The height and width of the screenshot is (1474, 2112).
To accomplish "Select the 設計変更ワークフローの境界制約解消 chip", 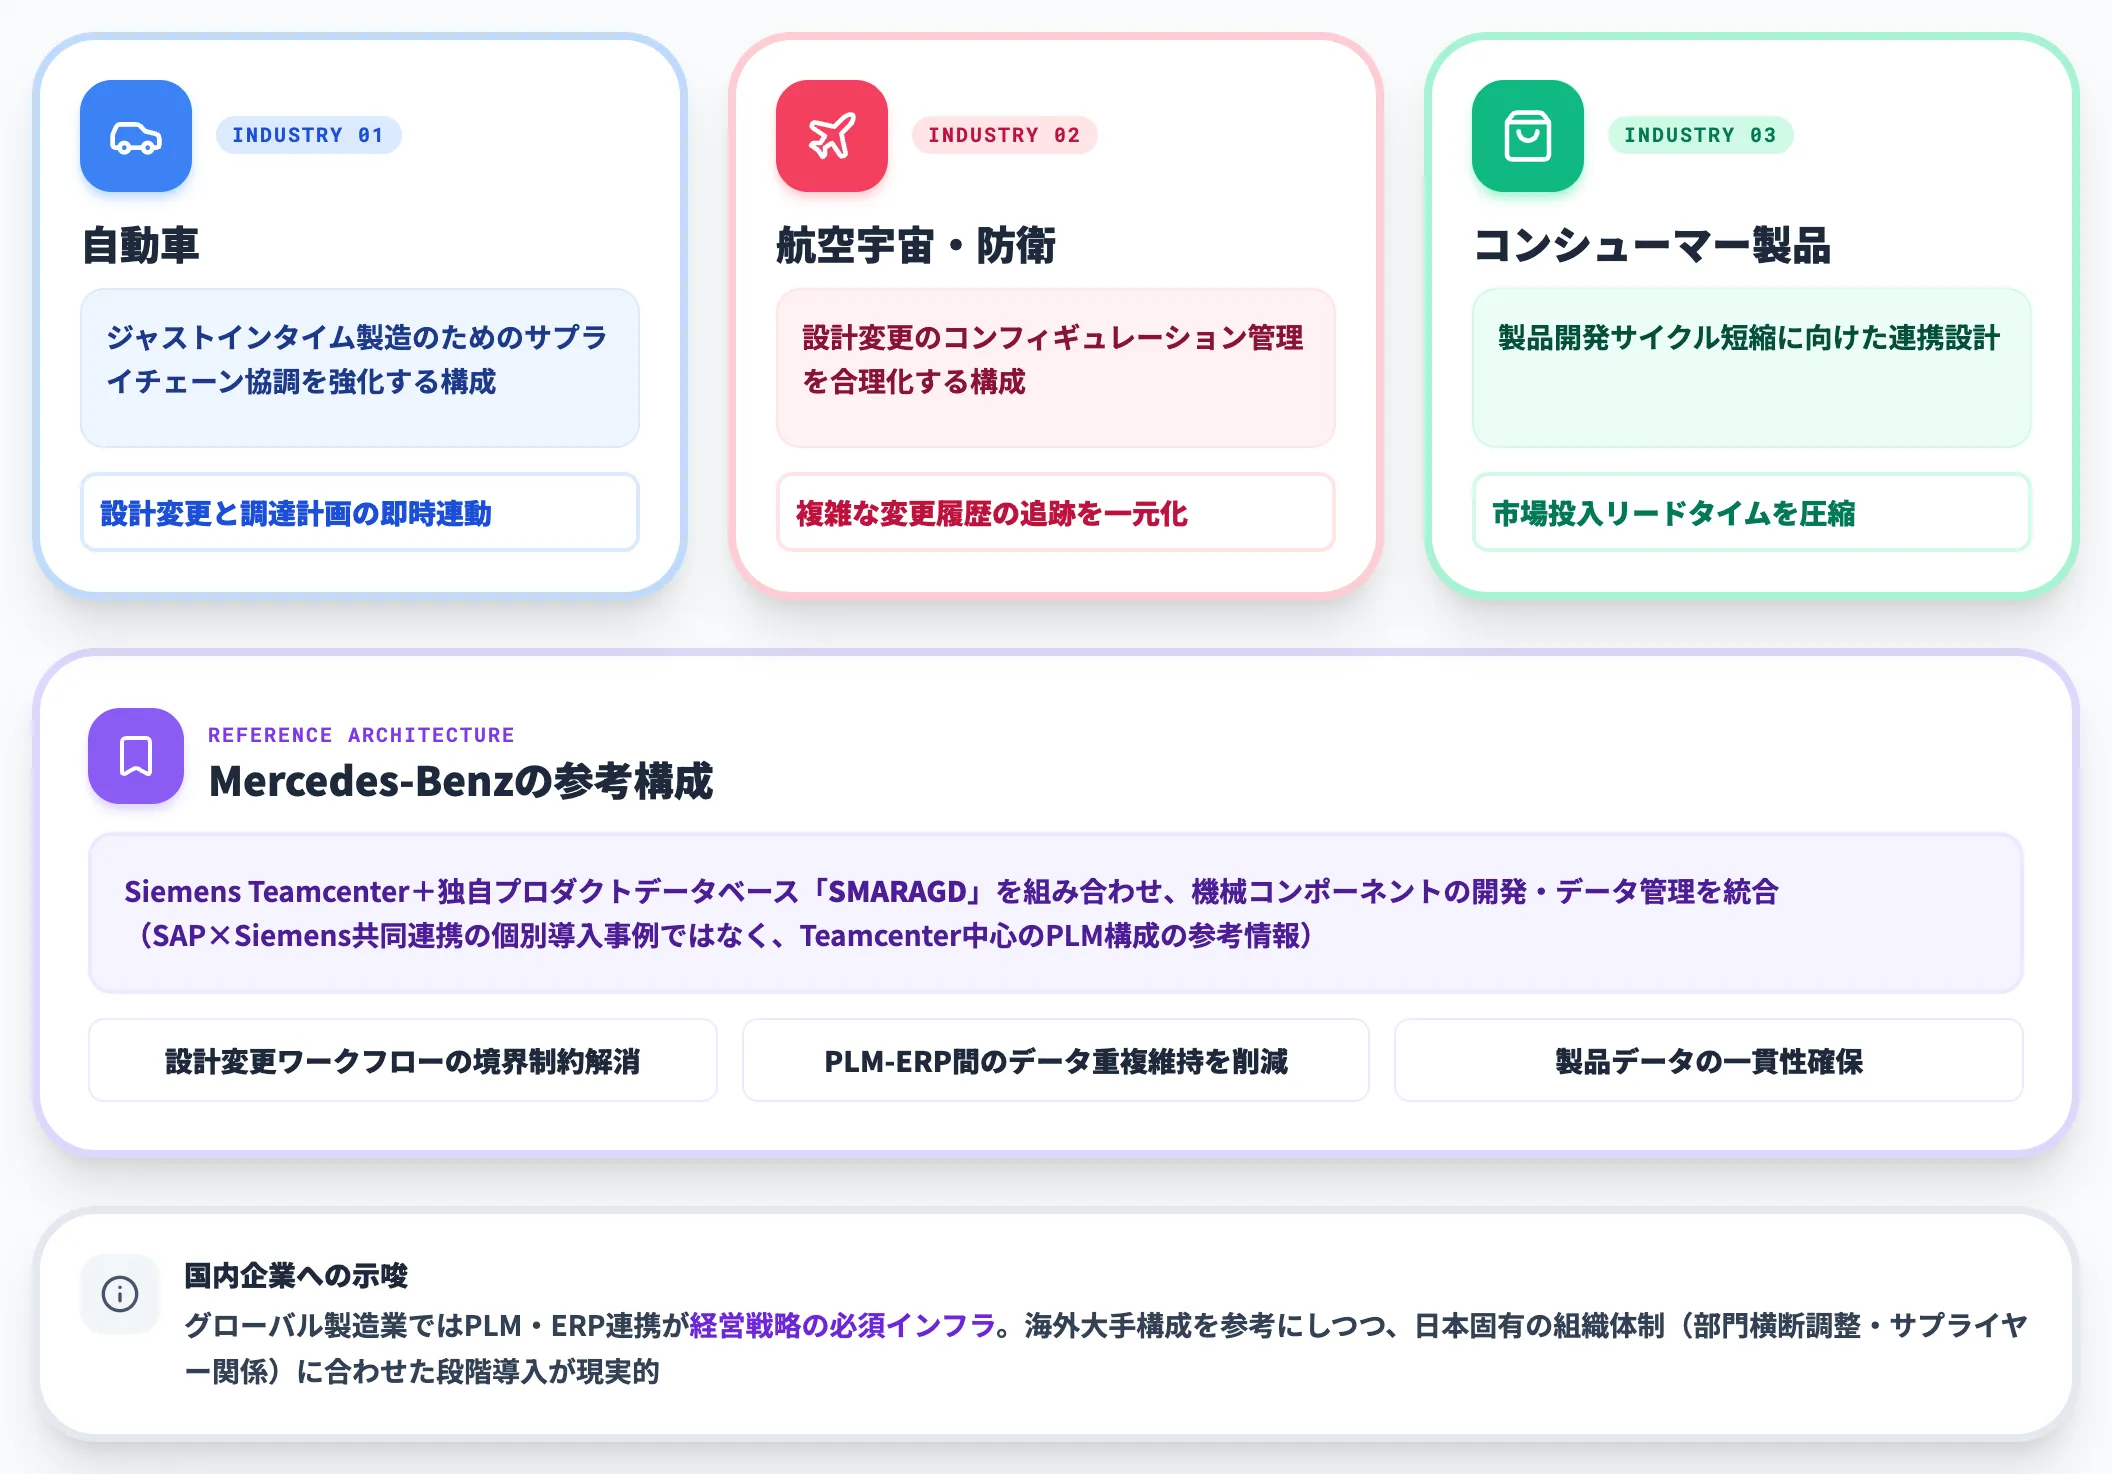I will tap(403, 1060).
